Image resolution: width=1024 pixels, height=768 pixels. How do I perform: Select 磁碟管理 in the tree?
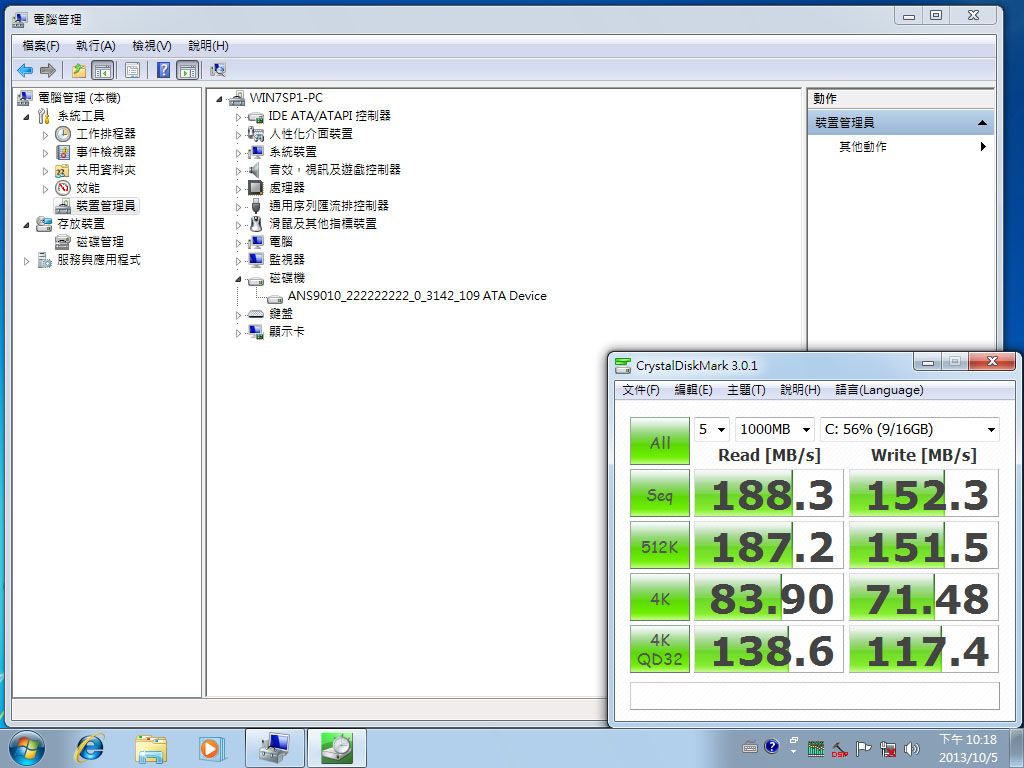(x=100, y=242)
